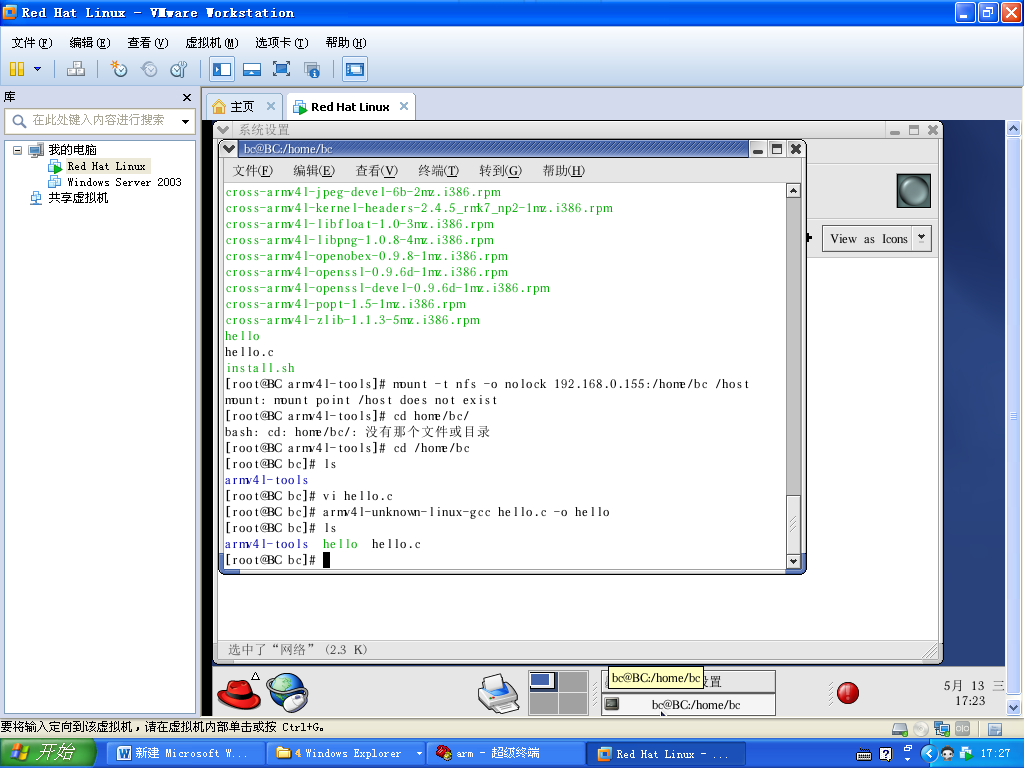
Task: Expand hidden system tray icons arrow
Action: (928, 754)
